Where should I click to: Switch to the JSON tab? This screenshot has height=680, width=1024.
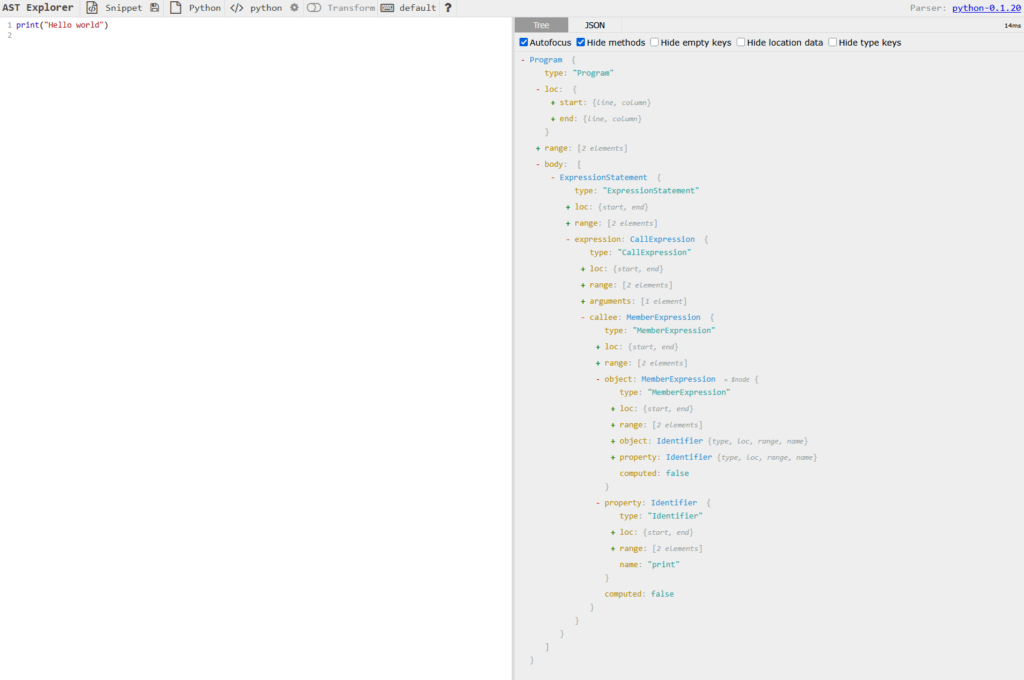[594, 25]
